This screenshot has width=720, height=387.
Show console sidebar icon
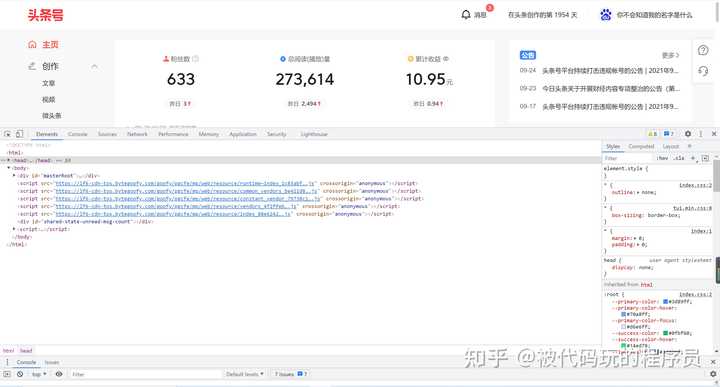pyautogui.click(x=7, y=374)
